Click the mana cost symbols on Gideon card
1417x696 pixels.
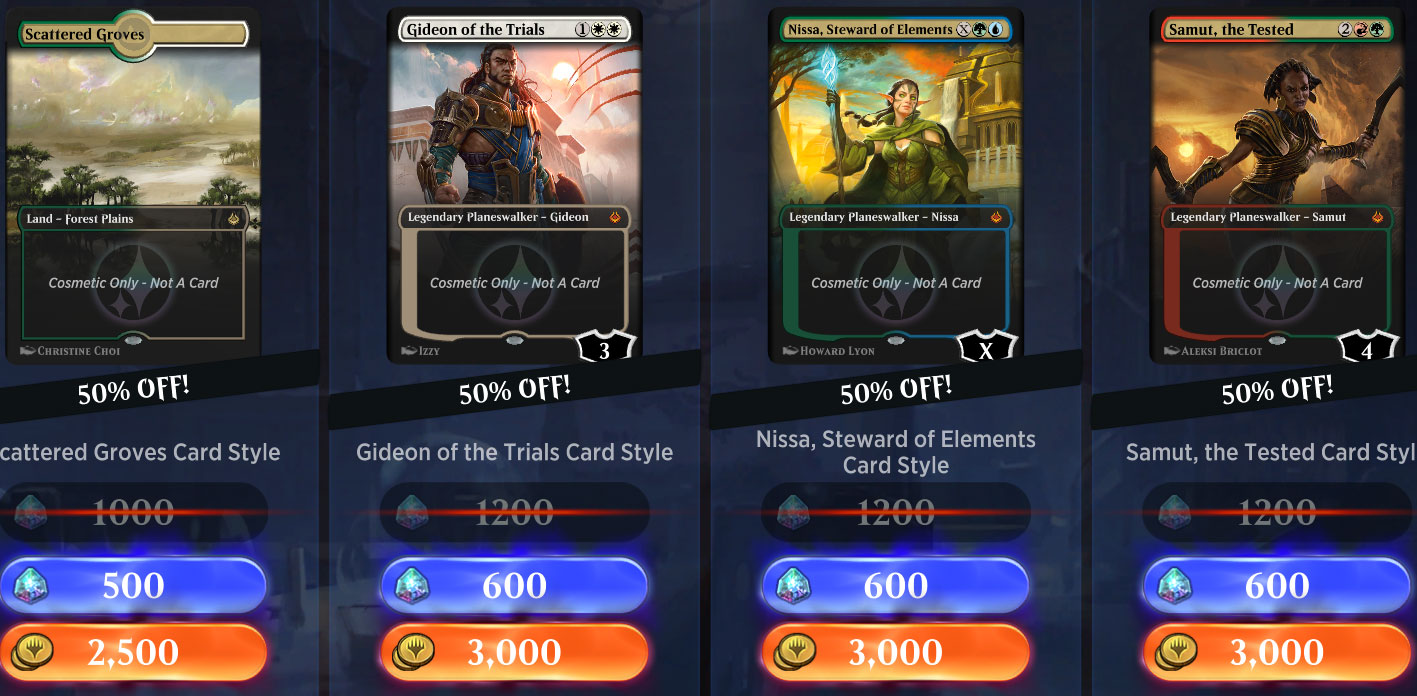click(598, 30)
